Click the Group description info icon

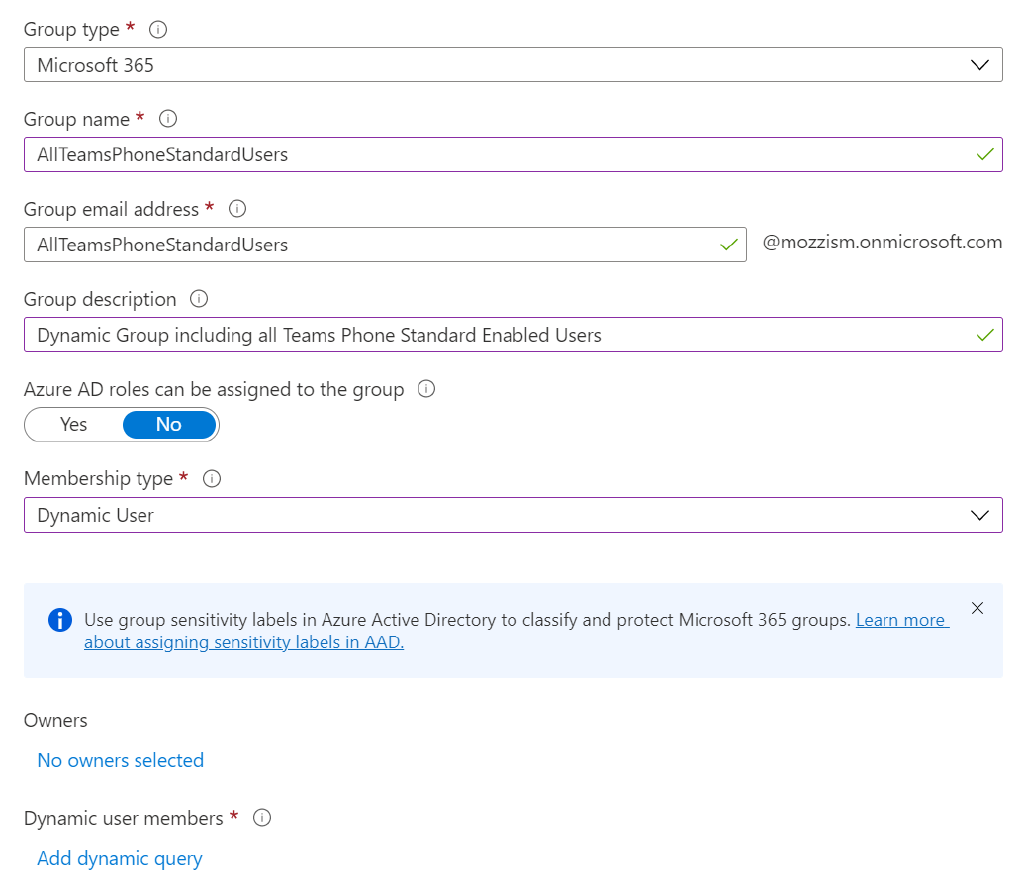click(x=197, y=299)
